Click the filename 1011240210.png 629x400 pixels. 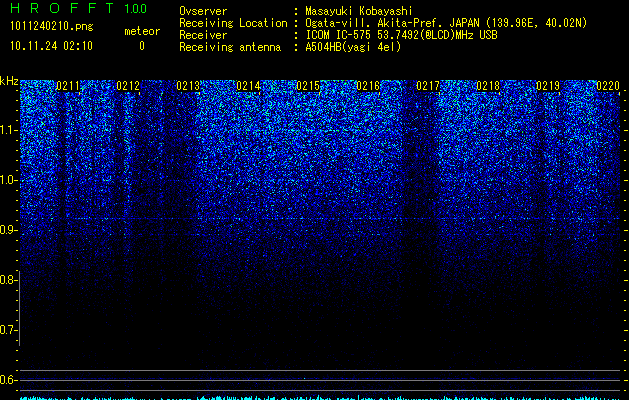pos(52,26)
